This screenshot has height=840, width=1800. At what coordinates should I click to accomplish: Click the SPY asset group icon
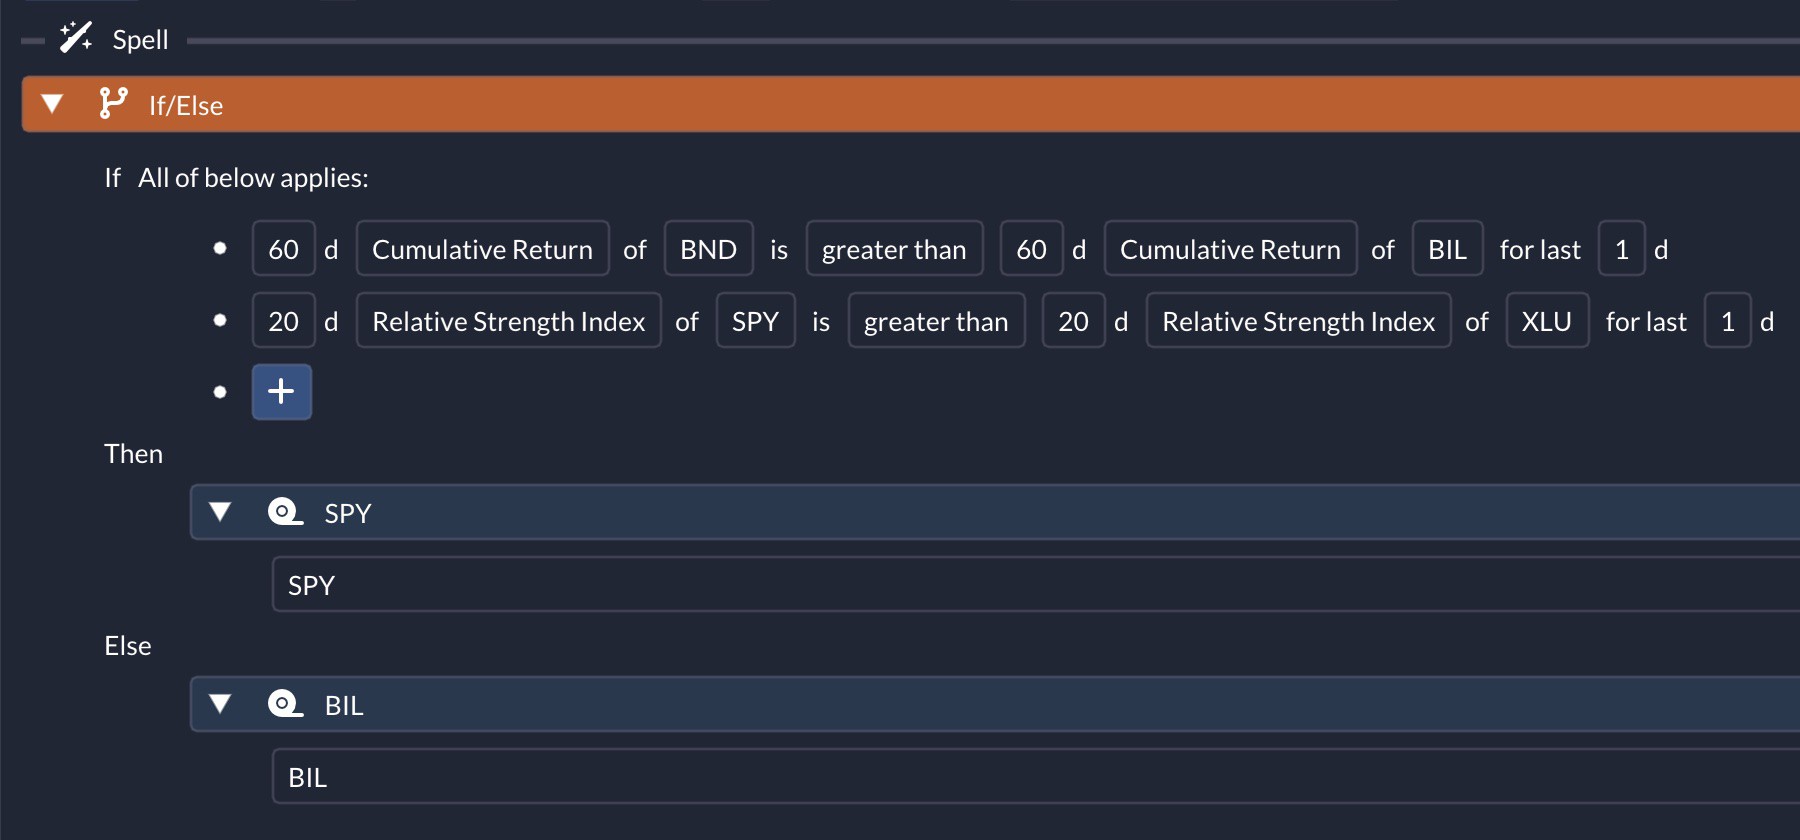click(x=285, y=512)
